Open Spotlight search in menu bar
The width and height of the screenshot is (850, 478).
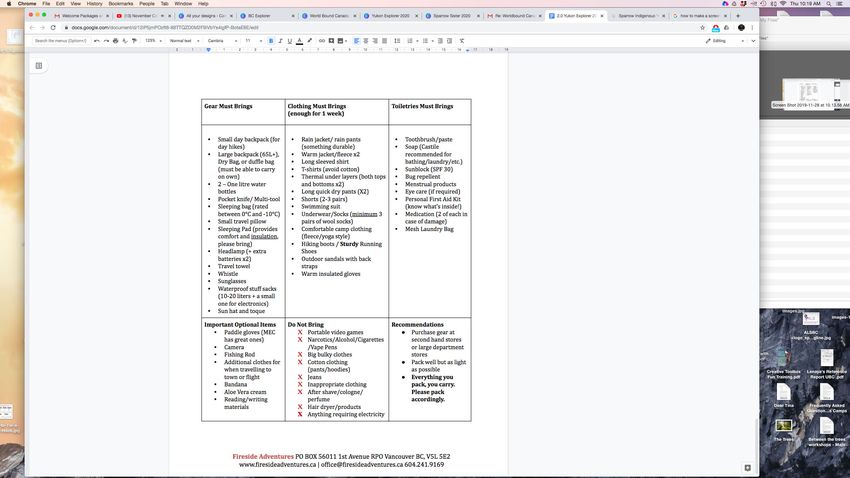(828, 3)
